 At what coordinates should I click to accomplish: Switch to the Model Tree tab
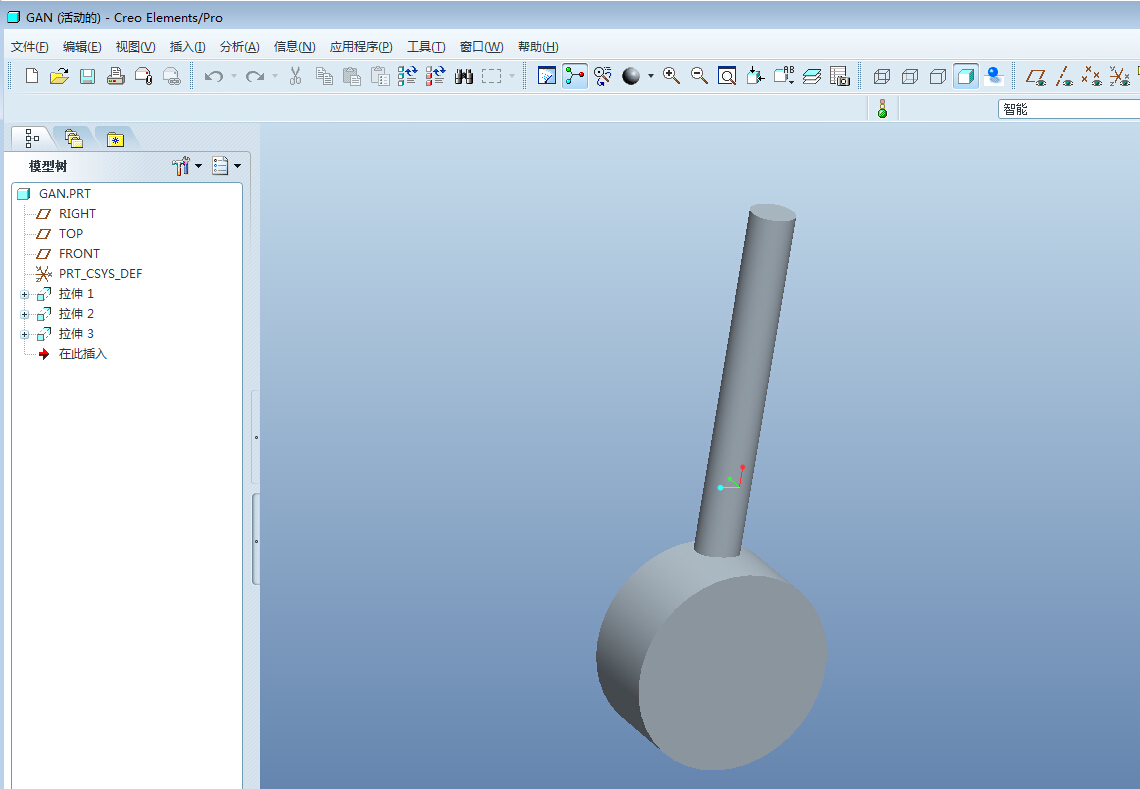(x=32, y=137)
